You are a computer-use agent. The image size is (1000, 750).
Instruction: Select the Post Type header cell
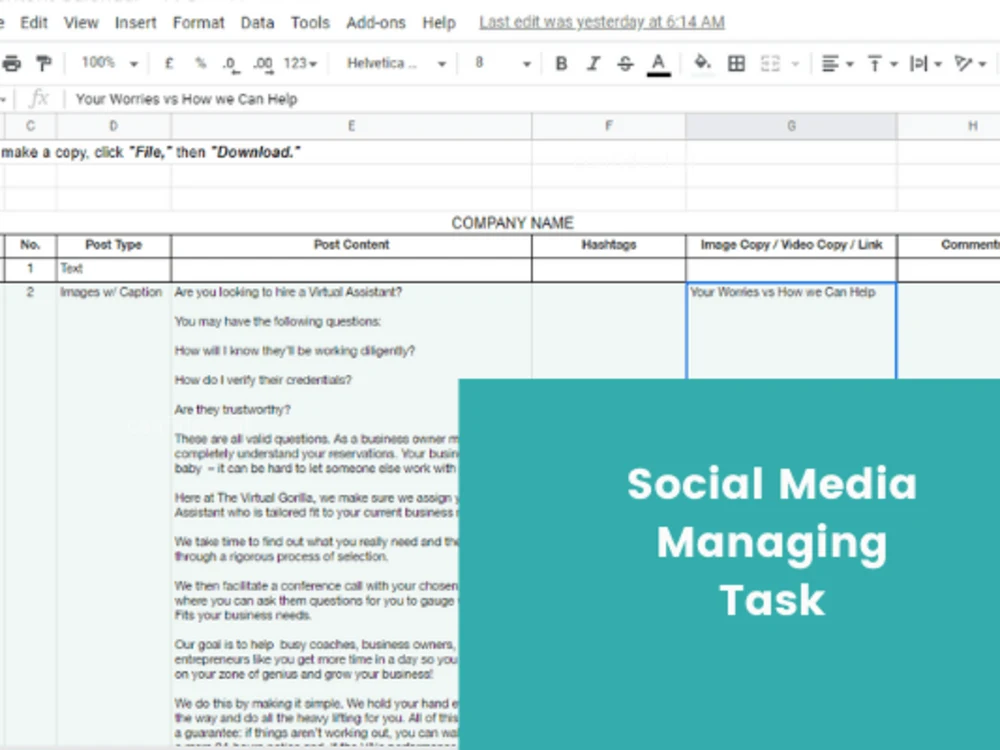click(x=114, y=245)
